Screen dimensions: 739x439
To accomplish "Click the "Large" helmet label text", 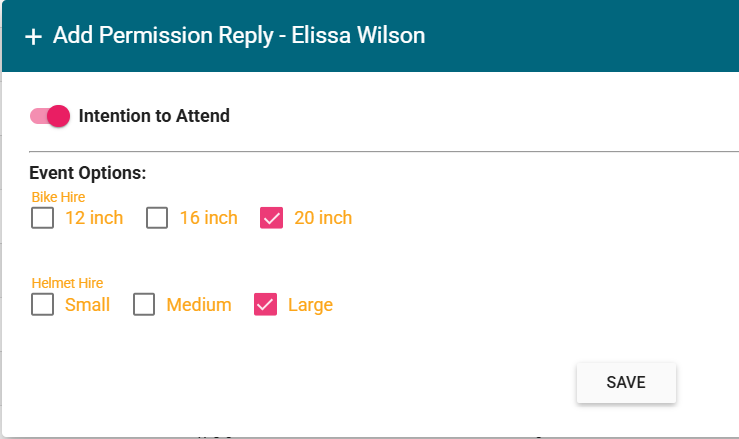I will pyautogui.click(x=310, y=305).
